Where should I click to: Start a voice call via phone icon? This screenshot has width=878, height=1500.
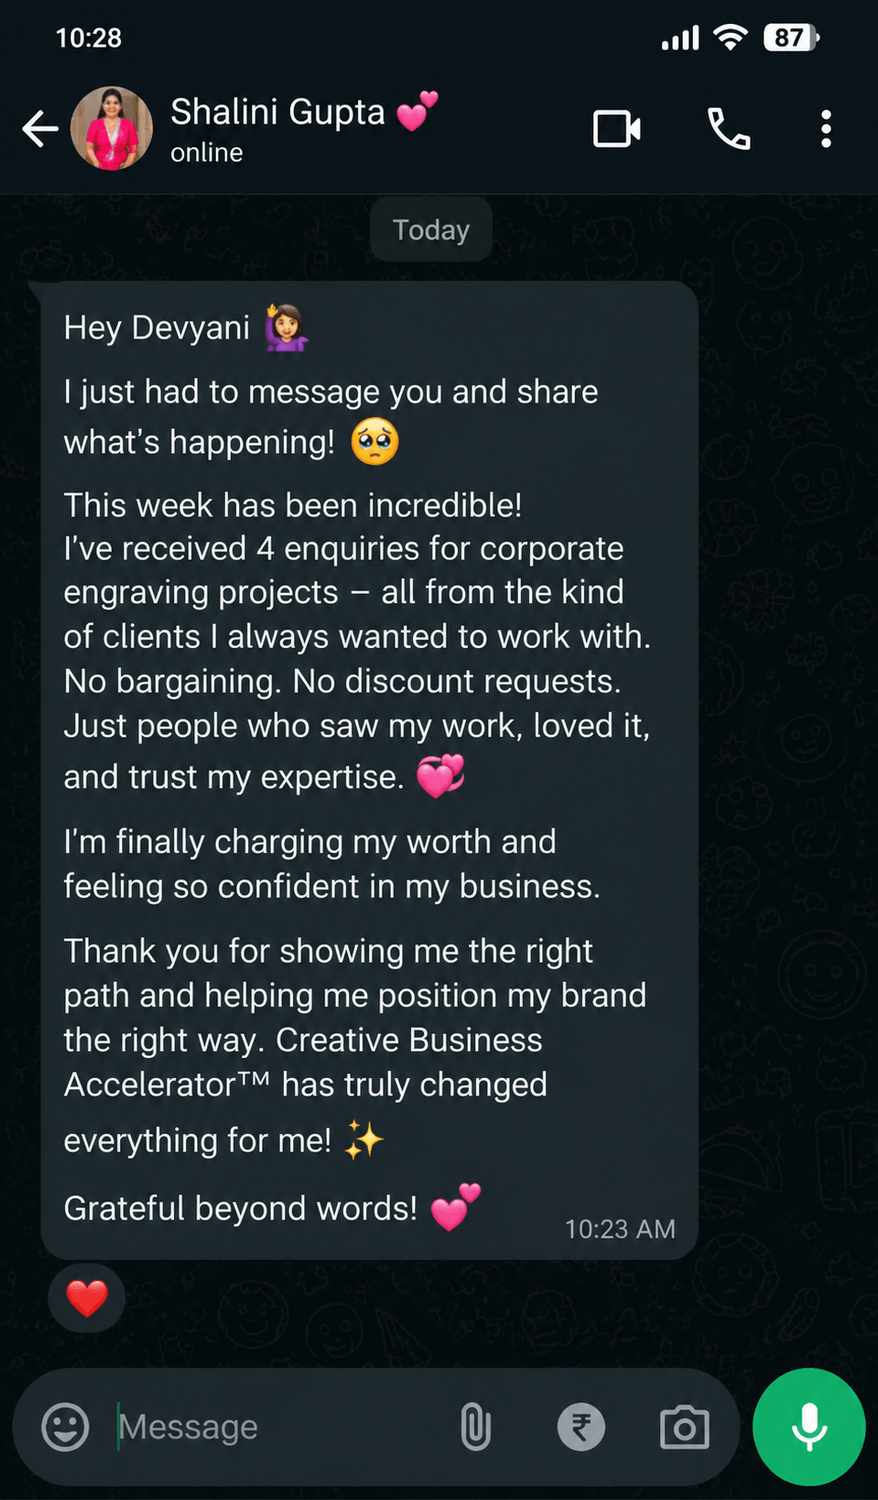[x=729, y=129]
